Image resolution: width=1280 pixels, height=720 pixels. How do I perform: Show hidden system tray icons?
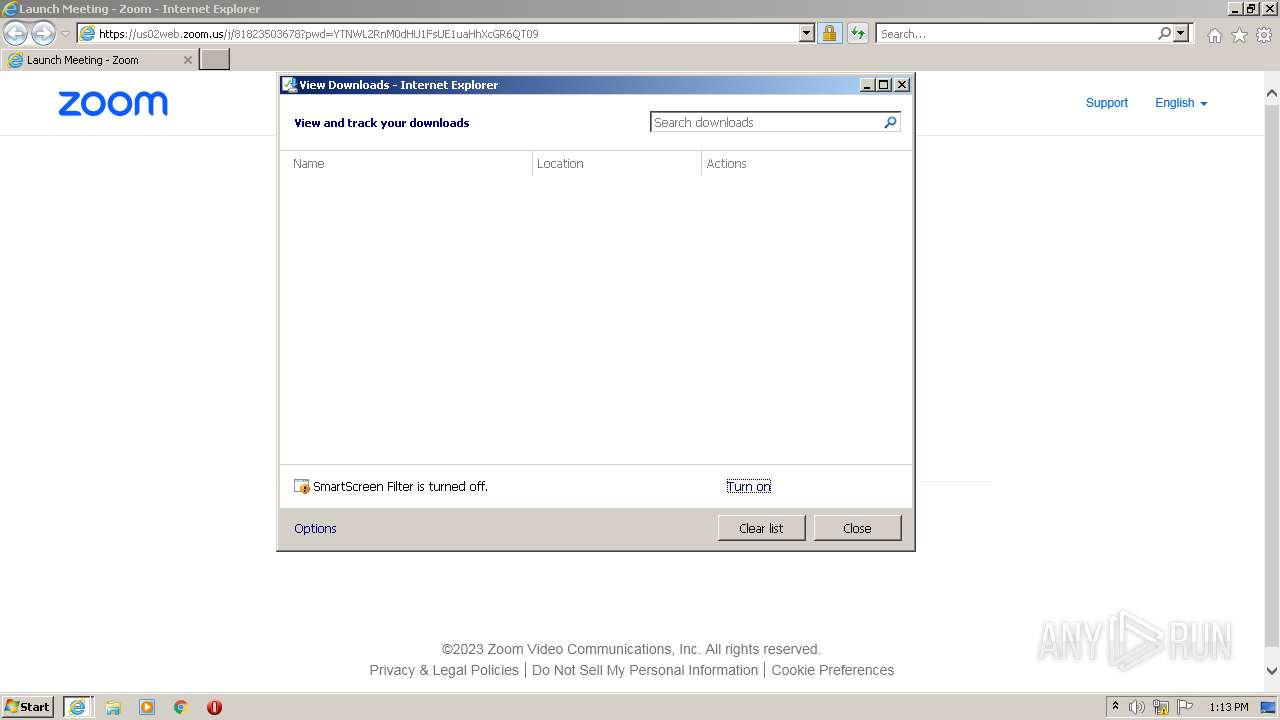point(1115,707)
